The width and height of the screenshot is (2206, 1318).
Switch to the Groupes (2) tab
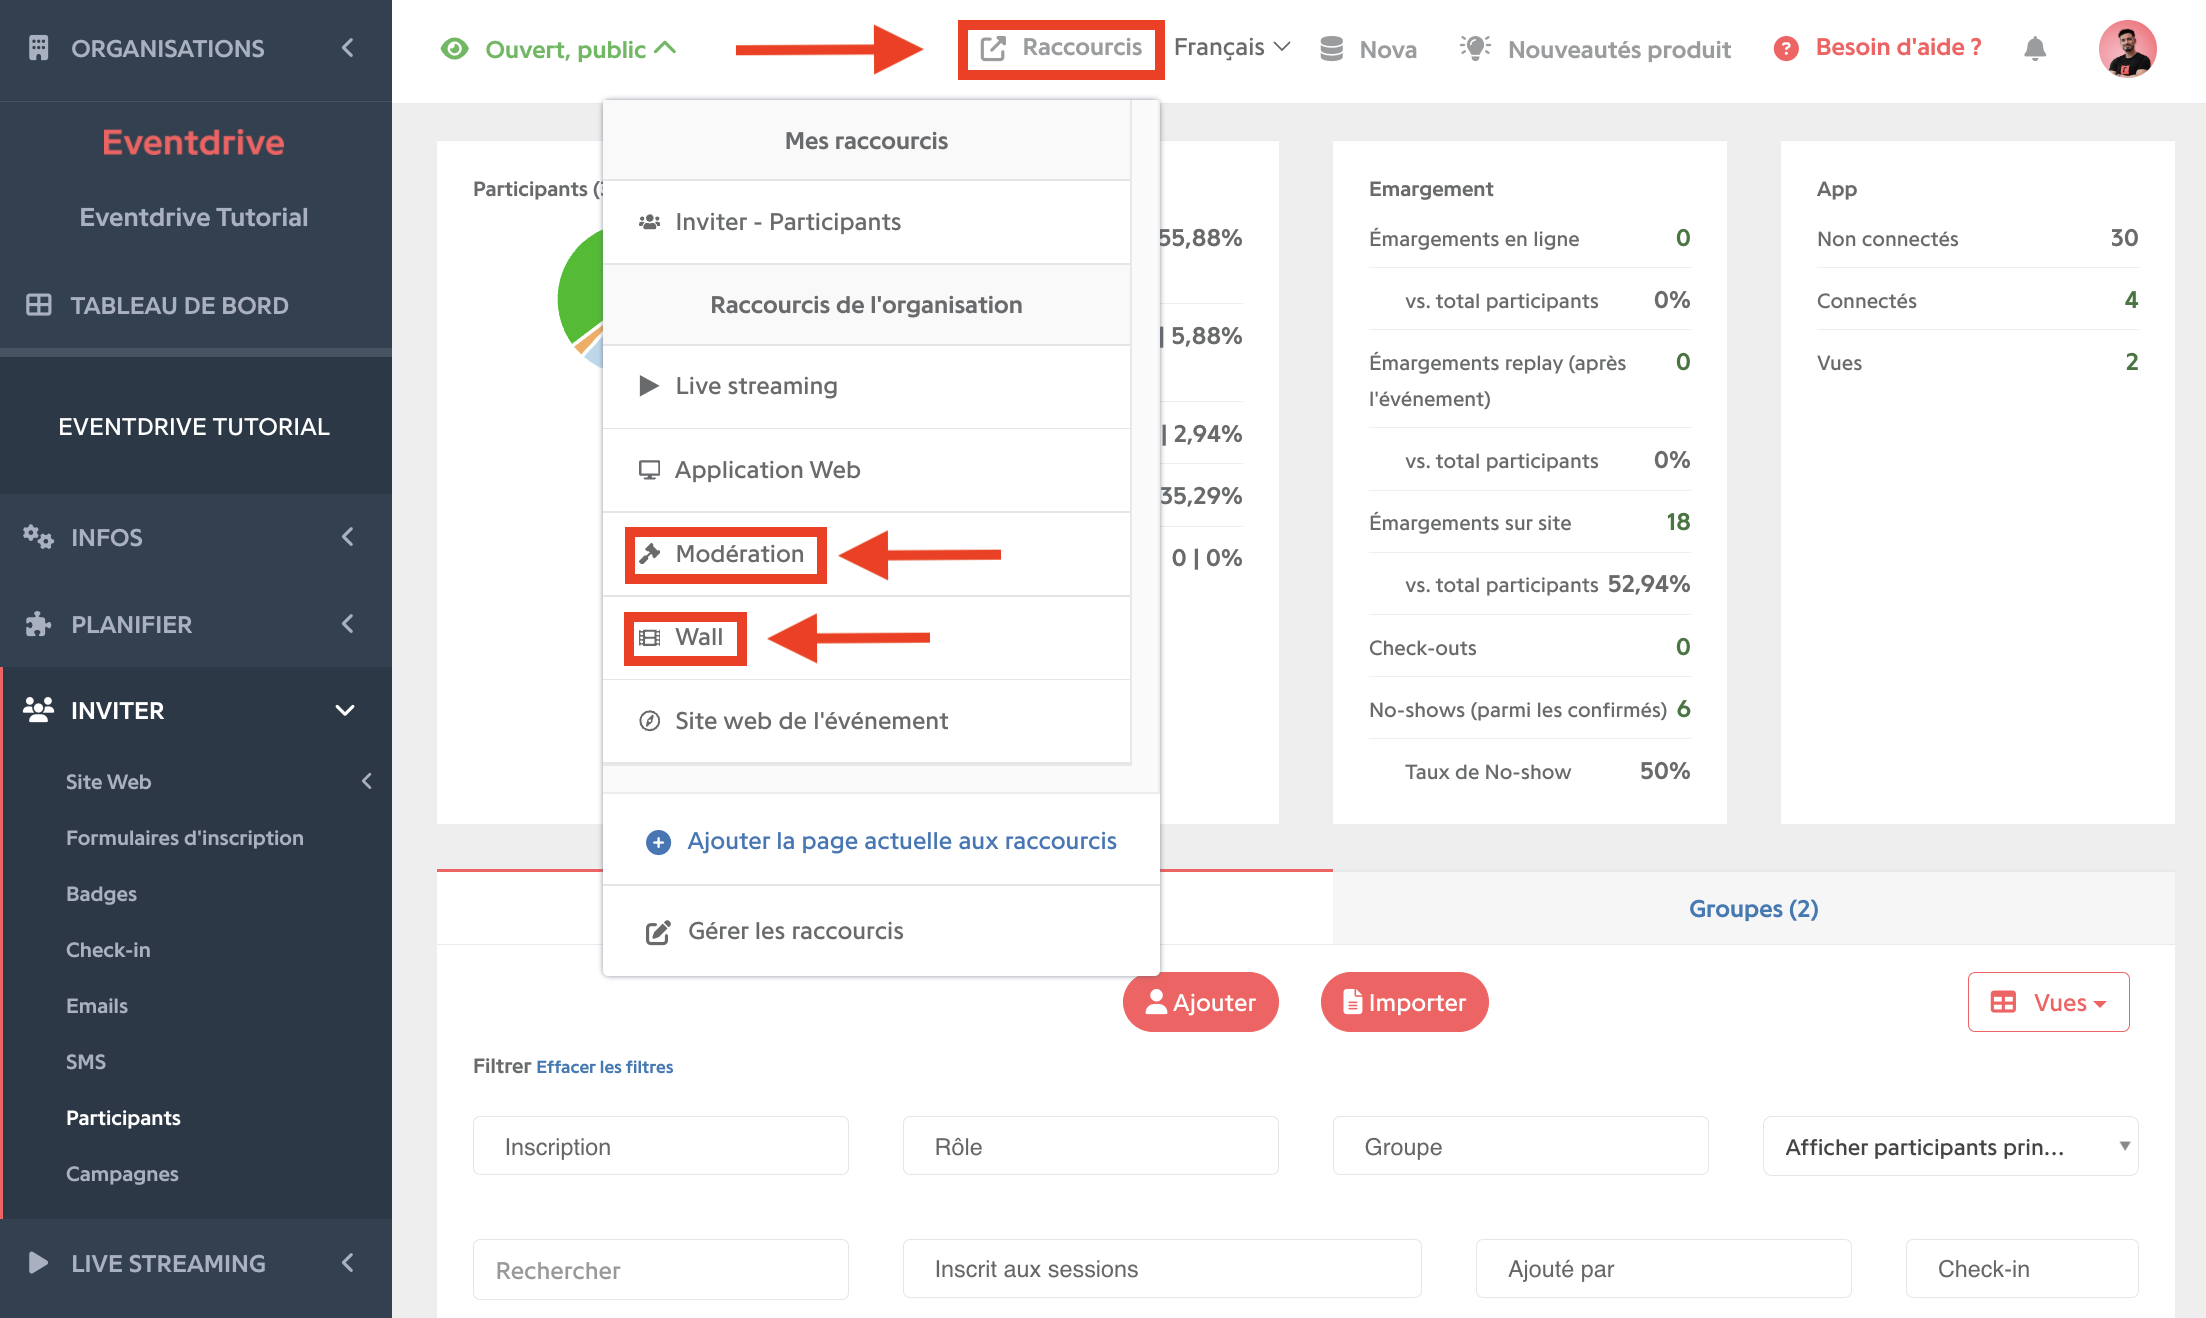[x=1753, y=908]
